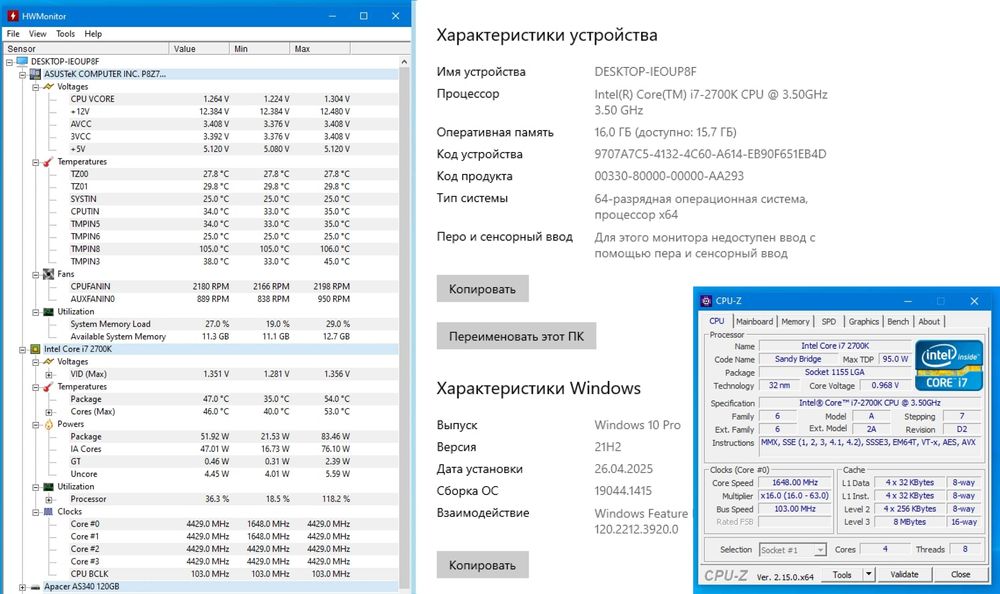The width and height of the screenshot is (1000, 594).
Task: Open the File menu in HWMonitor
Action: [13, 34]
